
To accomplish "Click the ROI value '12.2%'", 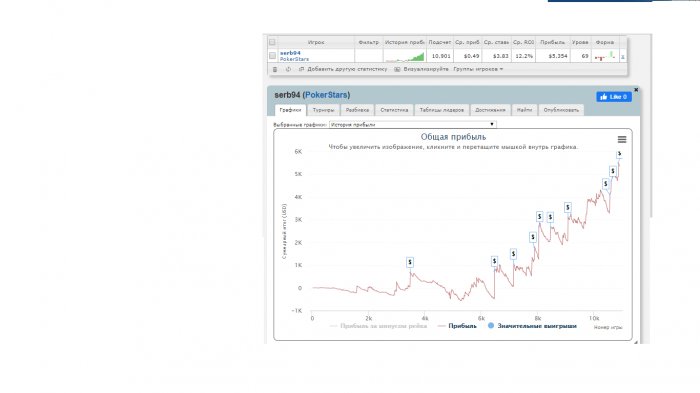I will [x=524, y=56].
